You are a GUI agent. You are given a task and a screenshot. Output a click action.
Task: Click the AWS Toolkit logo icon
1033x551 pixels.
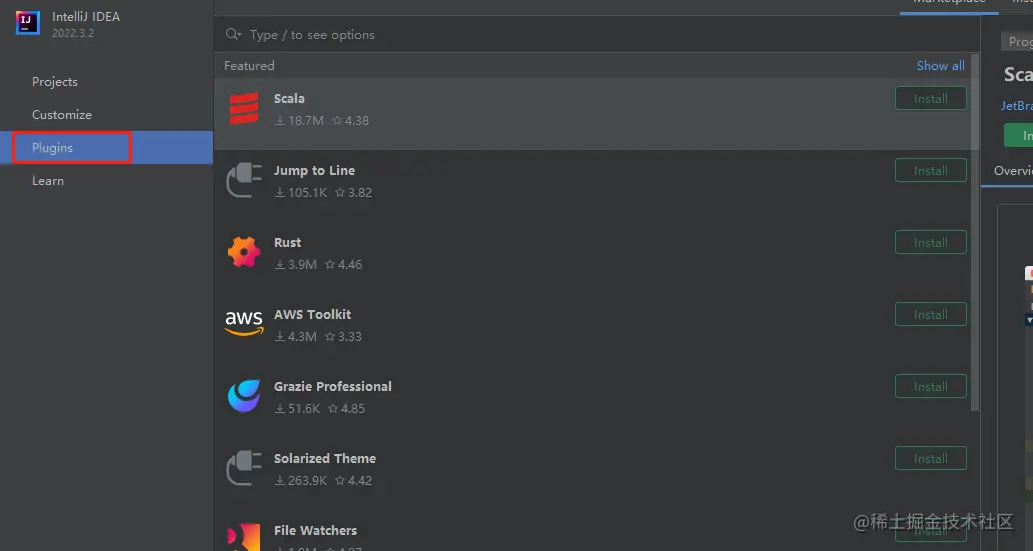tap(244, 323)
